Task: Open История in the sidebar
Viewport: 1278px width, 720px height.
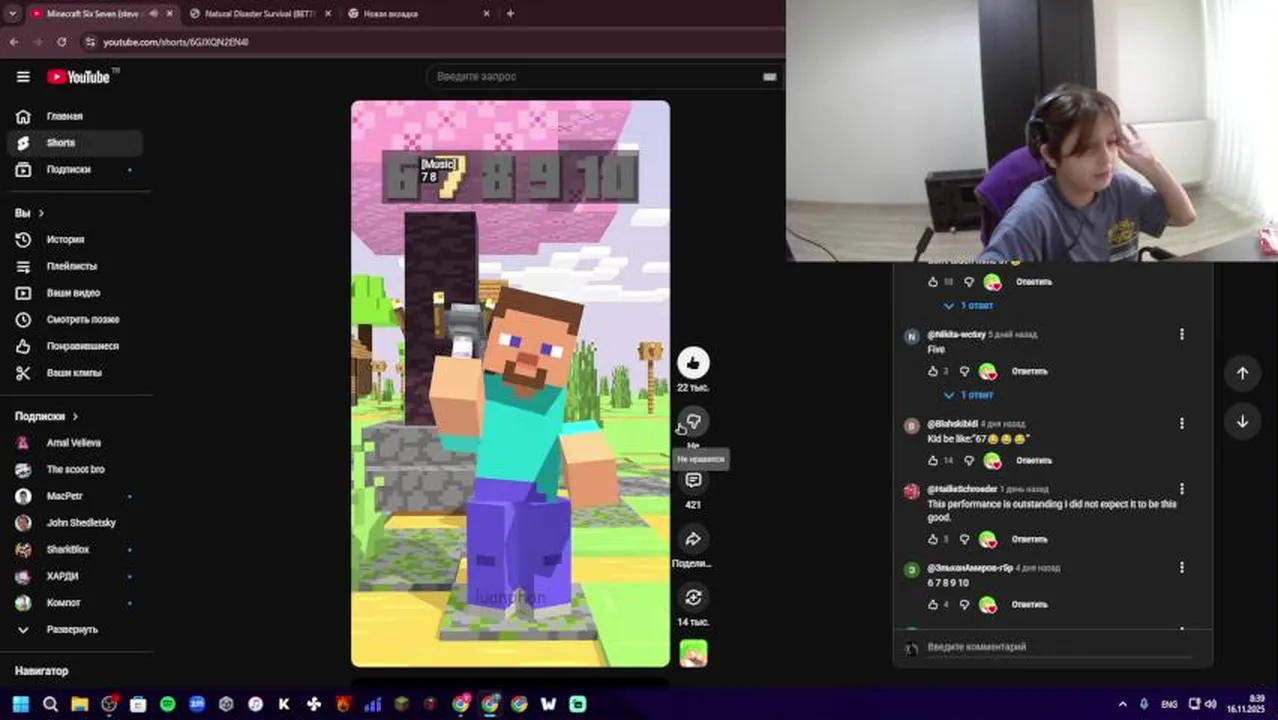Action: [75, 240]
